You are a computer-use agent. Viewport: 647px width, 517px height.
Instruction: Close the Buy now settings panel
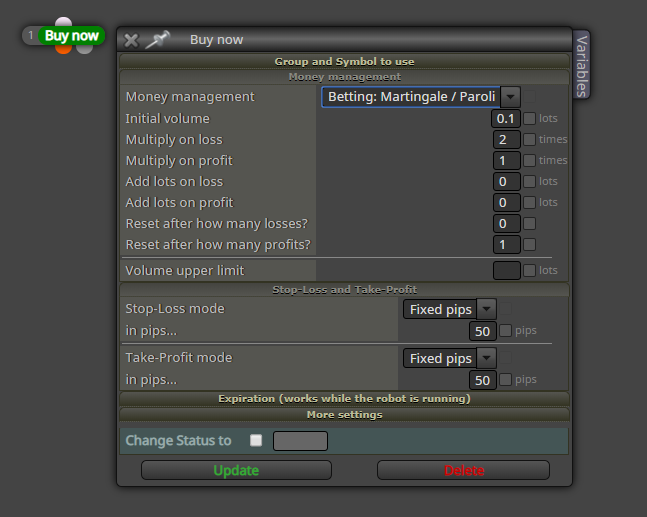(131, 40)
